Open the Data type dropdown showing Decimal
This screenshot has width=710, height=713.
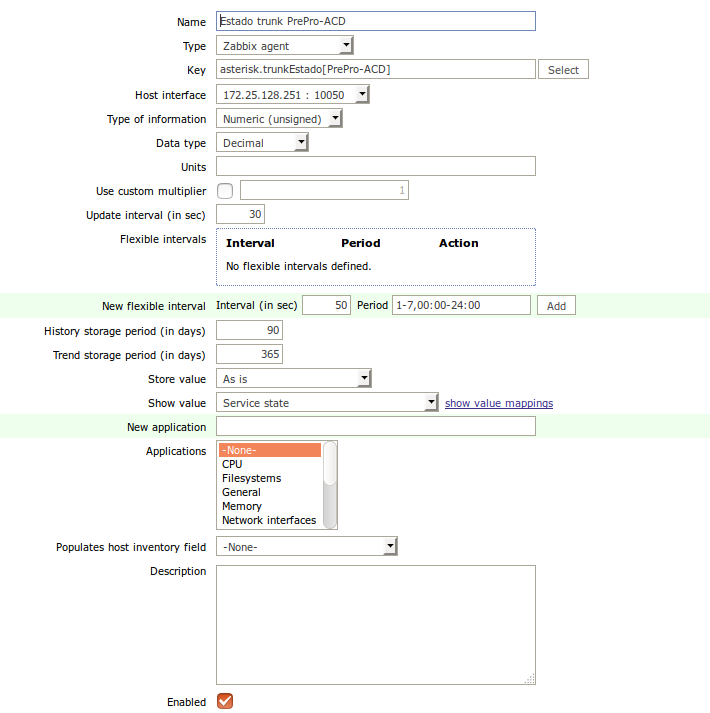[x=262, y=143]
